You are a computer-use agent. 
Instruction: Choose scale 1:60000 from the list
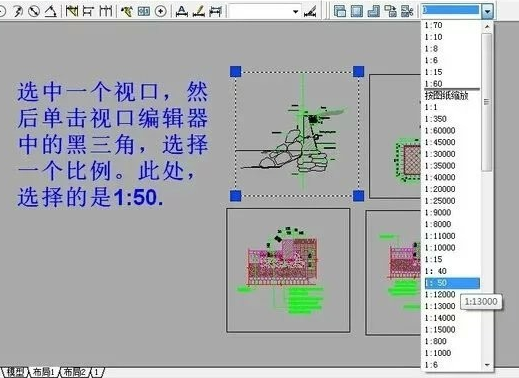pos(440,131)
